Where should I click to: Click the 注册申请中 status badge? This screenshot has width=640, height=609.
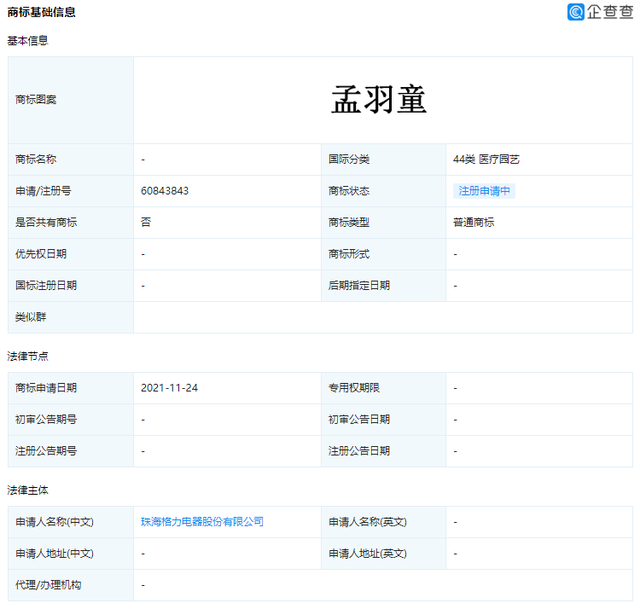[x=484, y=191]
